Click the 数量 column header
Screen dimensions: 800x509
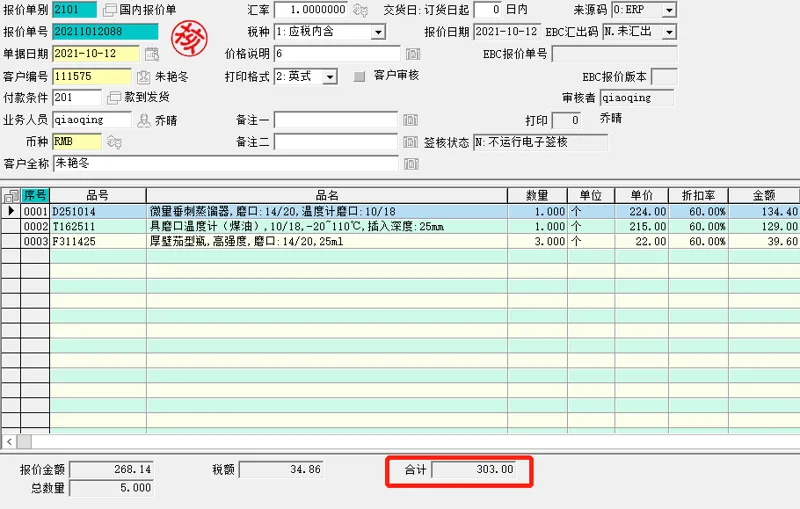pyautogui.click(x=537, y=195)
